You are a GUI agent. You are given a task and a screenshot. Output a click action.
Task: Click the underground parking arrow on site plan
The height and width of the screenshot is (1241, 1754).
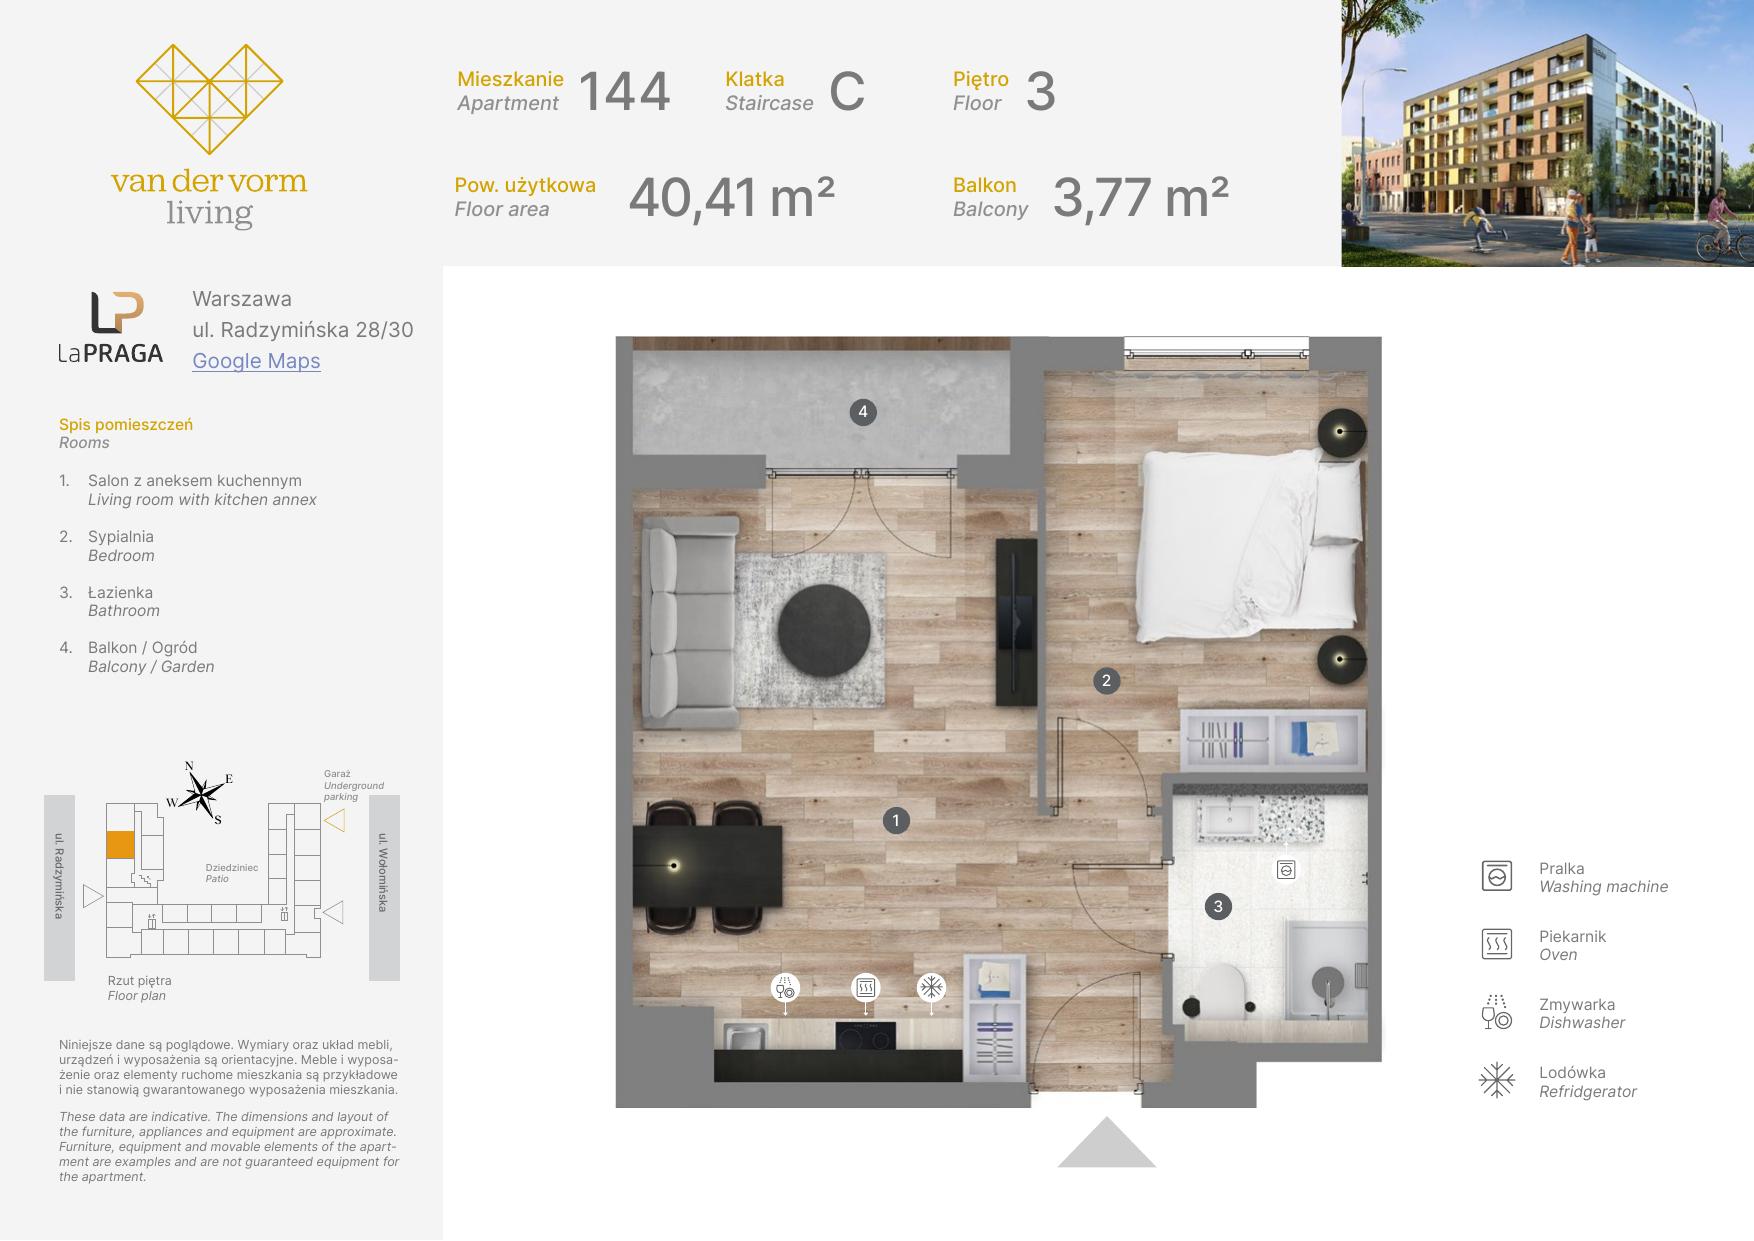point(335,821)
